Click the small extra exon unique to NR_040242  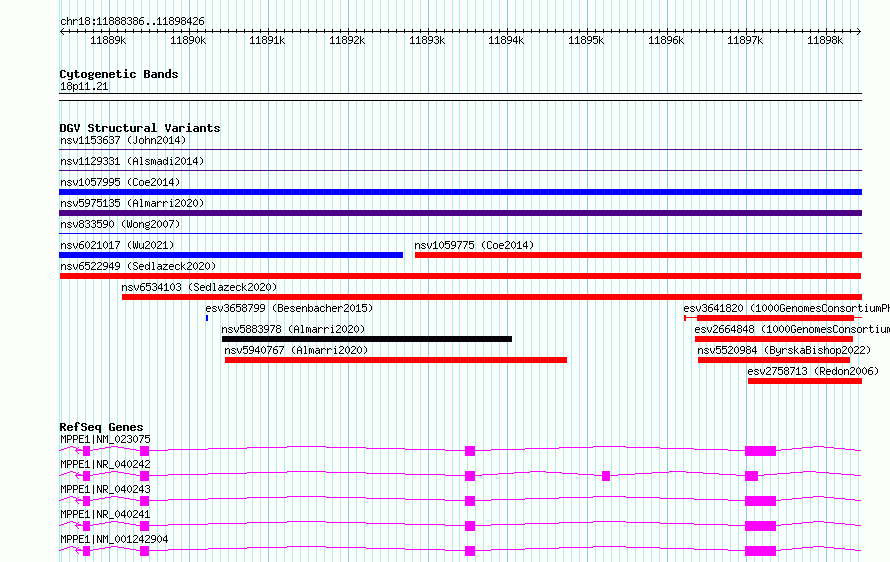(x=606, y=476)
